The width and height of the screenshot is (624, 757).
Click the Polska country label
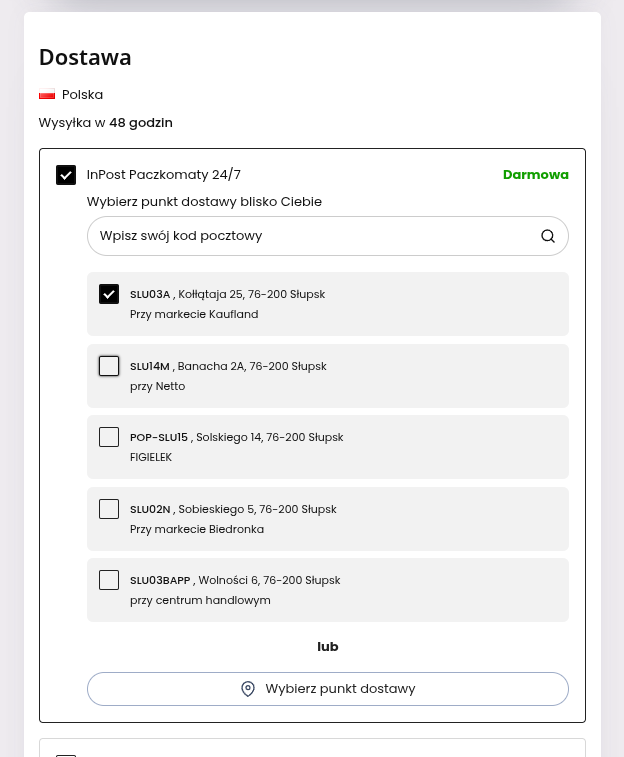click(83, 95)
